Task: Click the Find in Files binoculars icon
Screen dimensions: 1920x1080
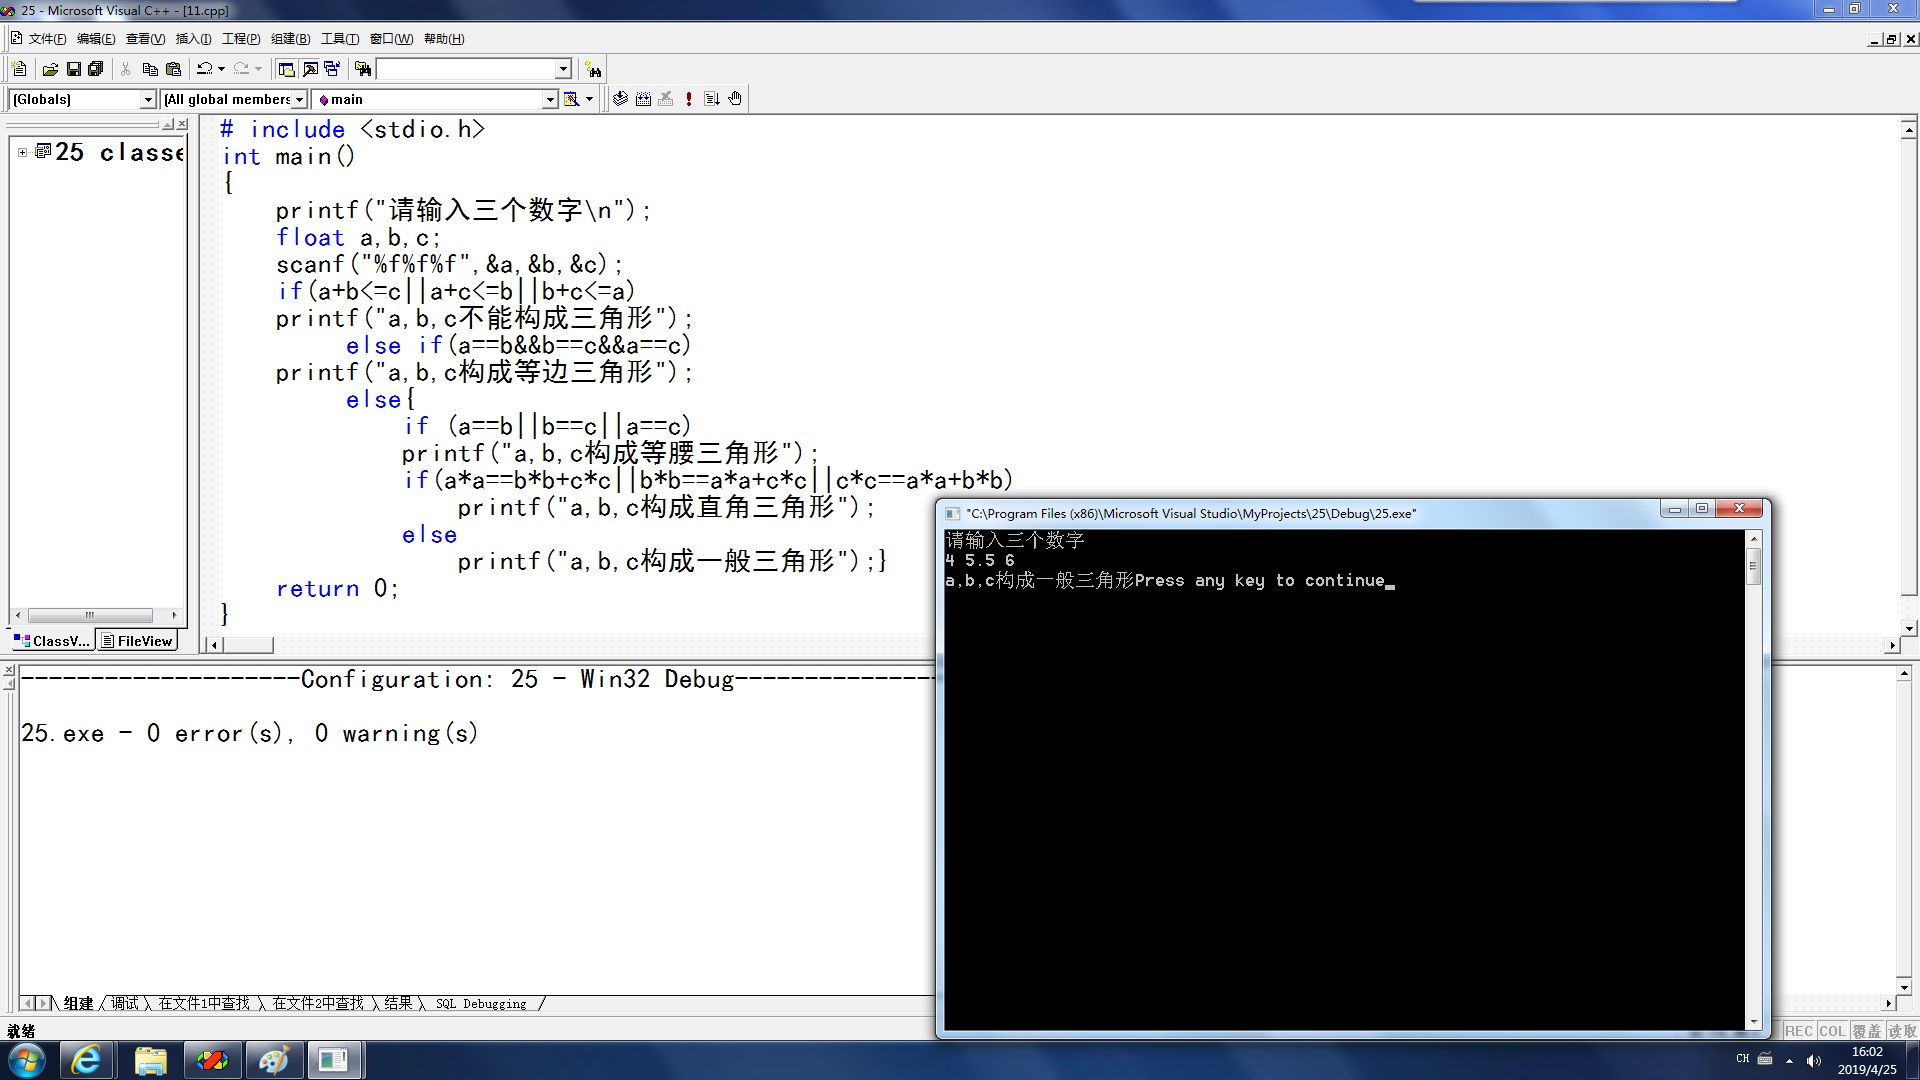Action: [x=363, y=69]
